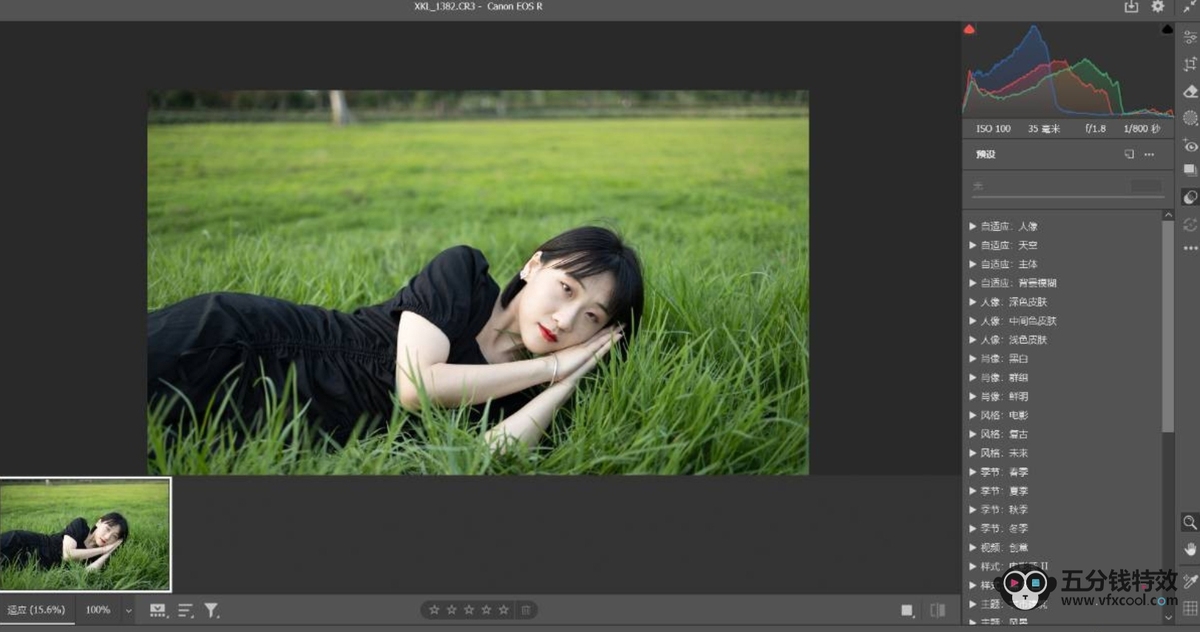The width and height of the screenshot is (1200, 632).
Task: Create new preset icon in Presets header
Action: point(1129,155)
